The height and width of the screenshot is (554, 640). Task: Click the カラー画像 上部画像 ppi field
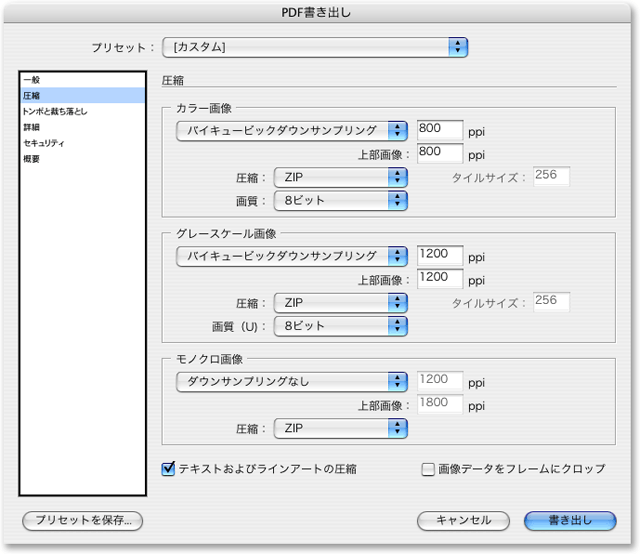point(440,154)
